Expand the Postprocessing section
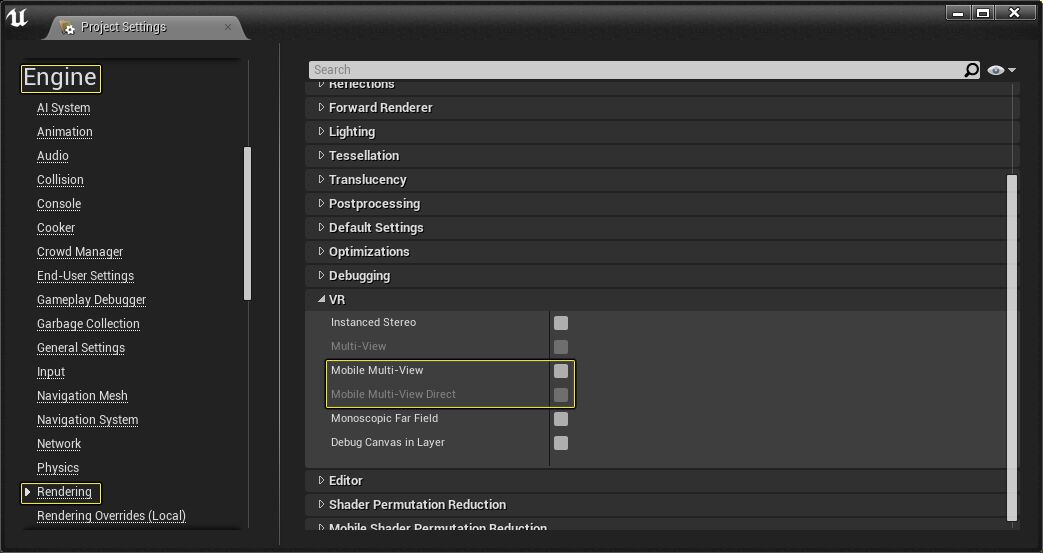1043x553 pixels. click(321, 203)
